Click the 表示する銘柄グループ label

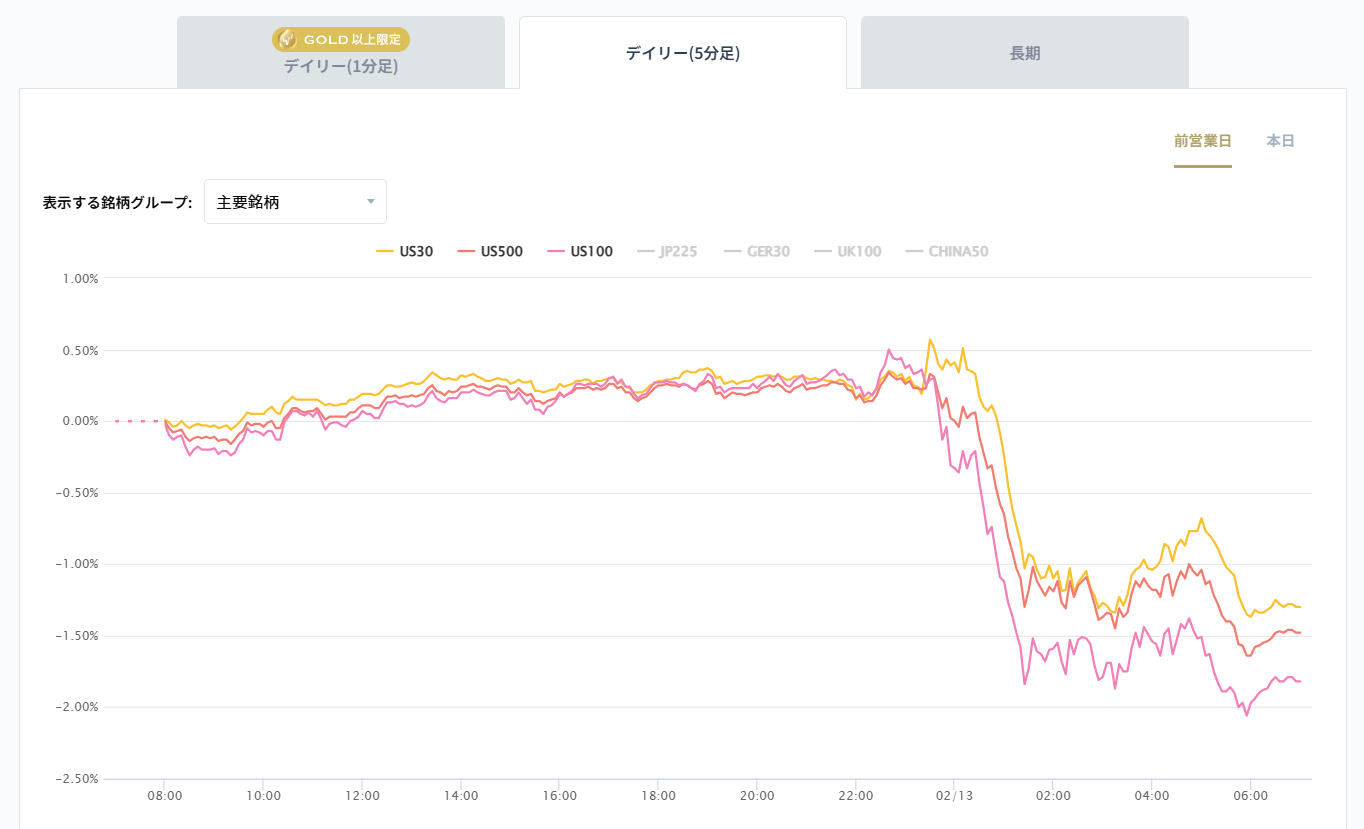point(117,202)
